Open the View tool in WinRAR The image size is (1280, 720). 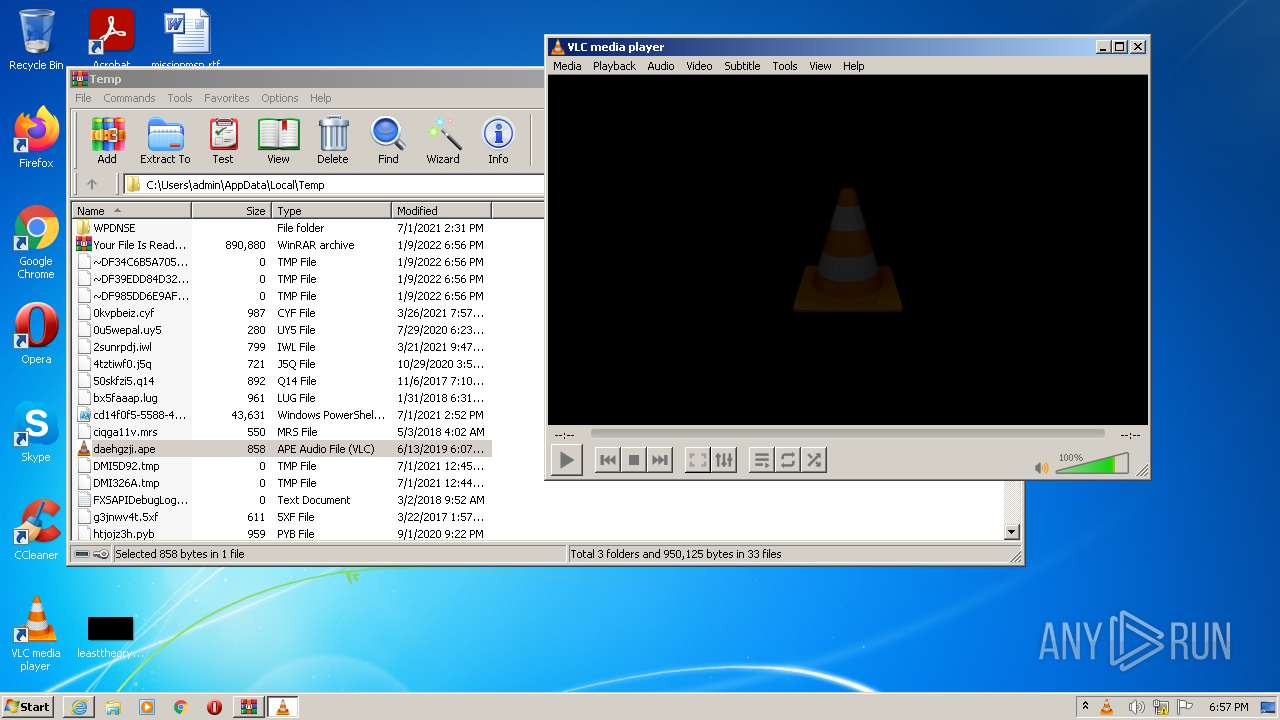278,140
